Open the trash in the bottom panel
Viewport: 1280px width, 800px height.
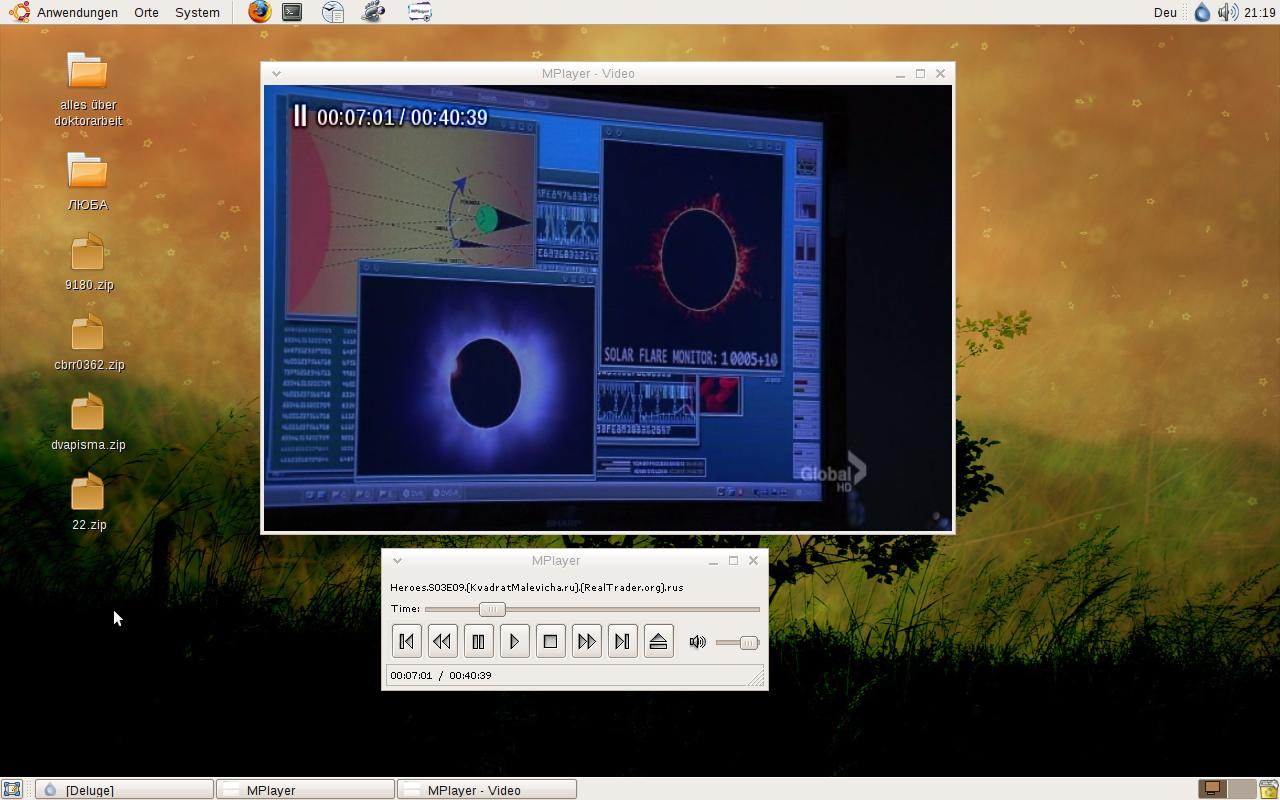click(1269, 790)
